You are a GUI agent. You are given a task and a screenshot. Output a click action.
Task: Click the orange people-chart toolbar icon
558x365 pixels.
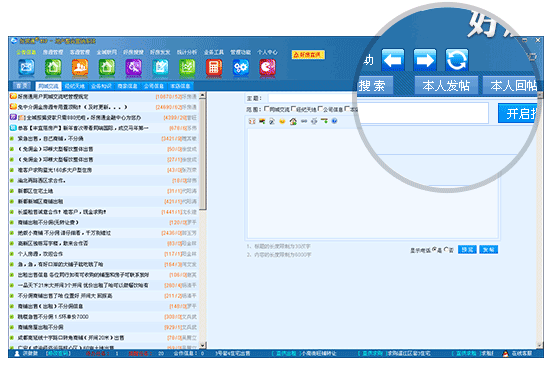[x=80, y=68]
